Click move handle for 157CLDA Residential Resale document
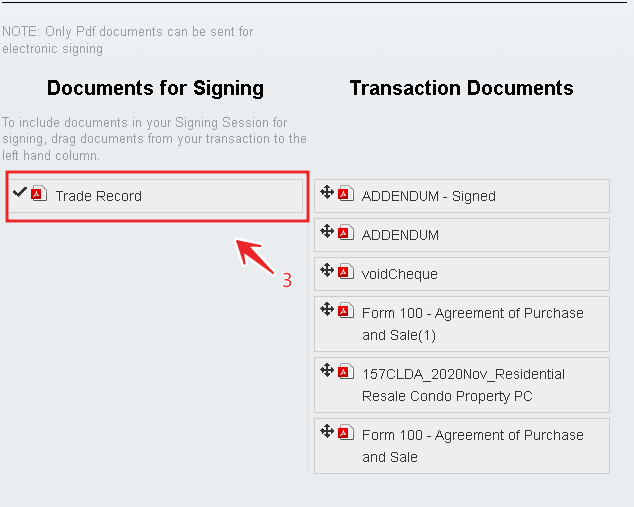 coord(327,370)
